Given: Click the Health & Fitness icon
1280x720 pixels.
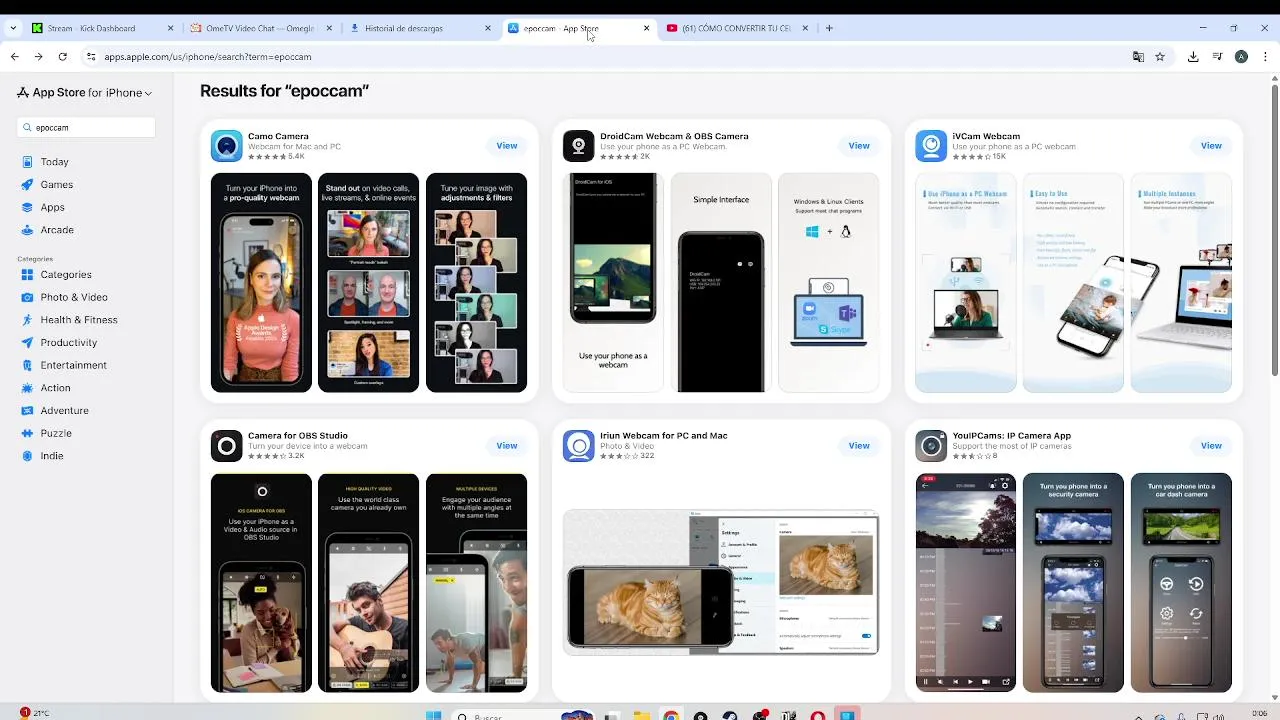Looking at the screenshot, I should (x=27, y=320).
